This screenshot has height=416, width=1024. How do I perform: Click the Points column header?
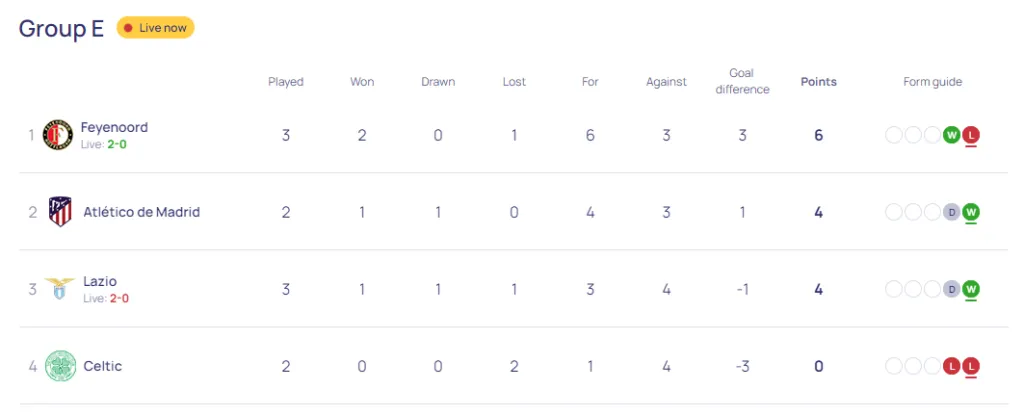coord(818,82)
